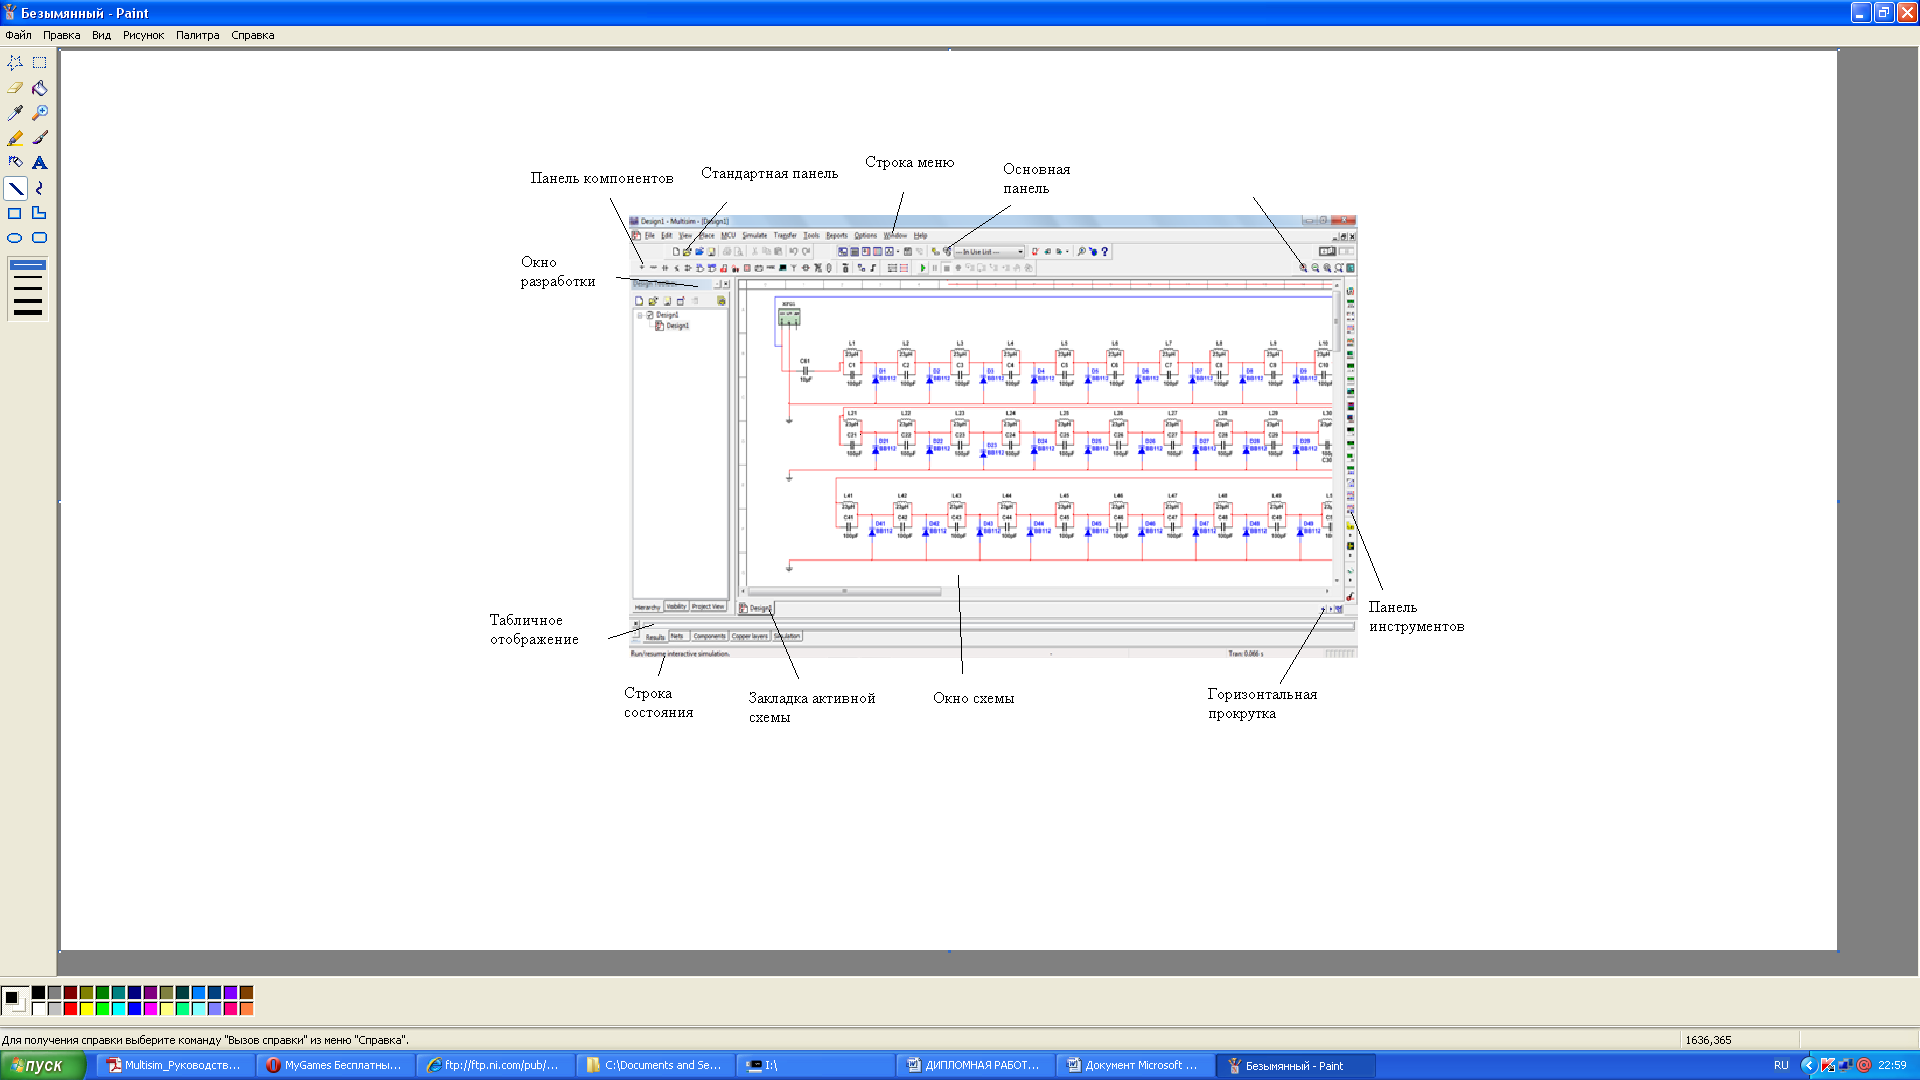1920x1080 pixels.
Task: Click the RU language indicator
Action: click(1781, 1065)
